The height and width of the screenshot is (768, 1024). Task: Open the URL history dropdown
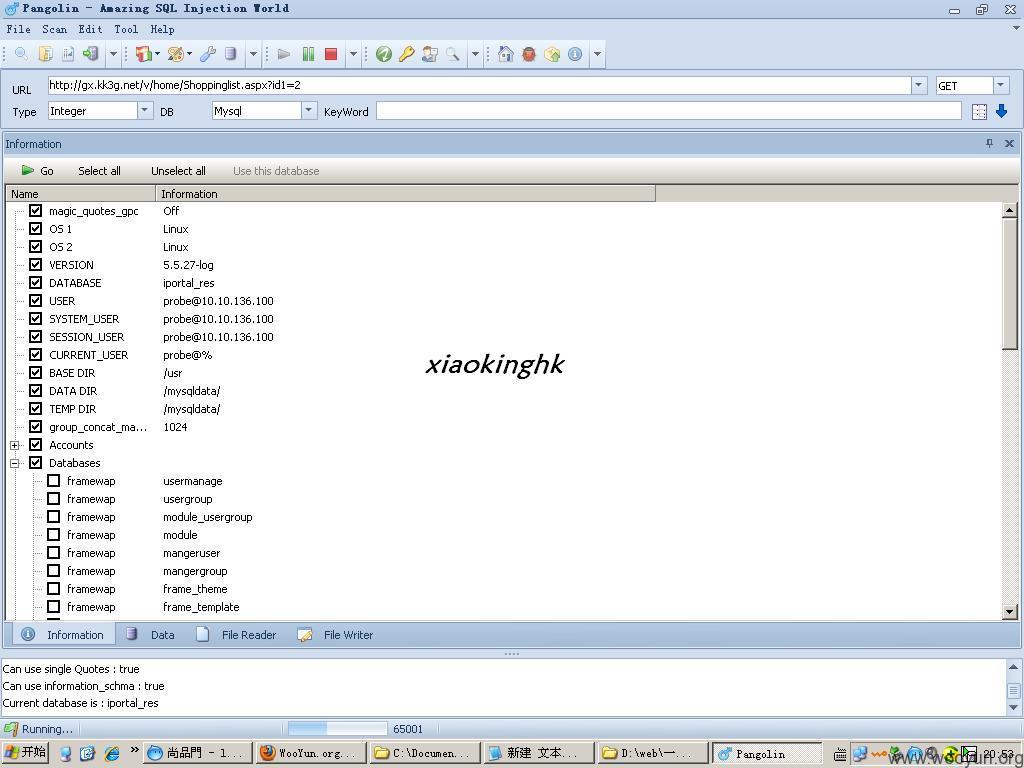[919, 85]
